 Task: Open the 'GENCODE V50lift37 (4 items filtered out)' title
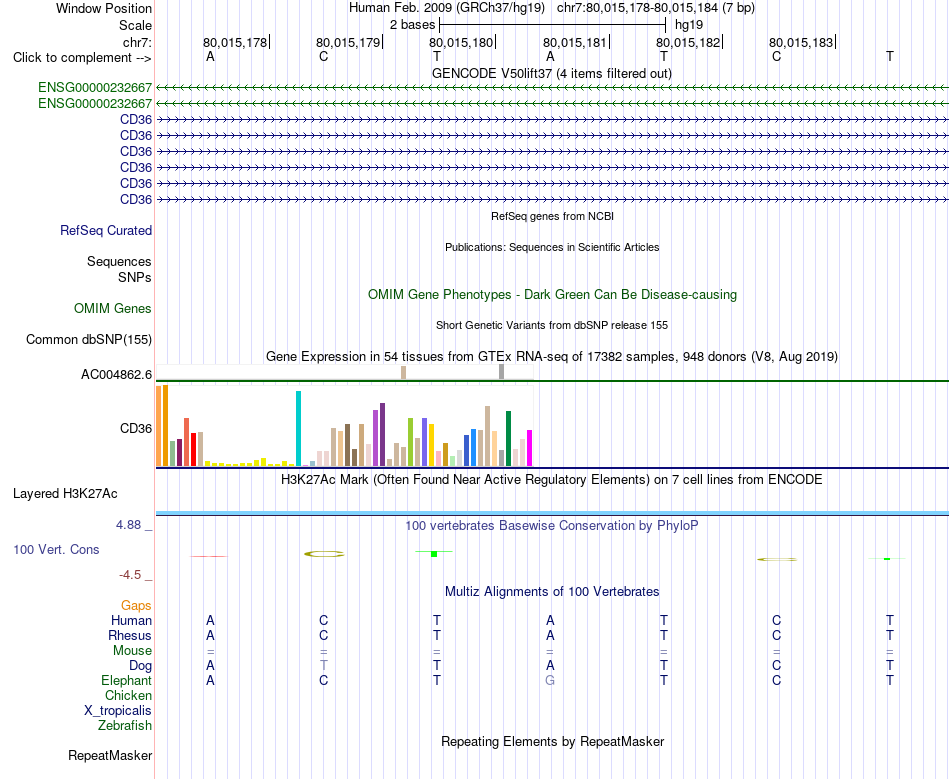point(552,73)
